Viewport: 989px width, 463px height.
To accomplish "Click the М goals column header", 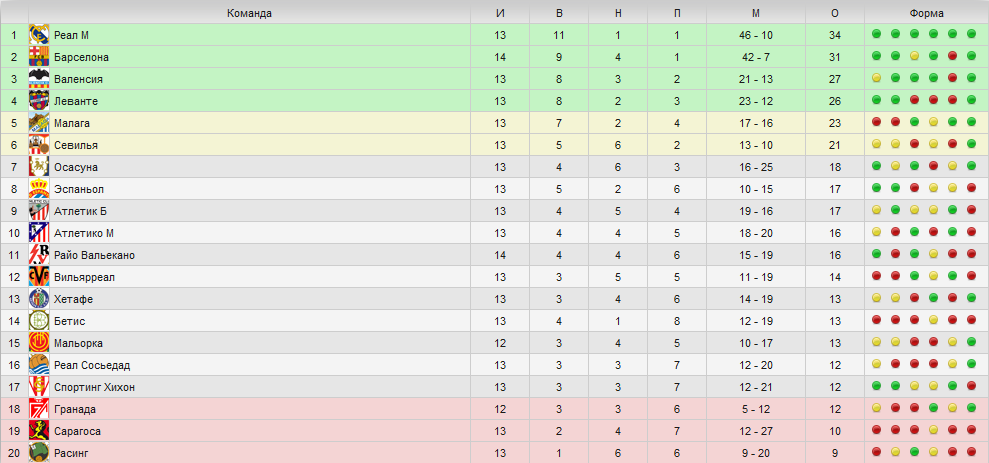I will [756, 13].
